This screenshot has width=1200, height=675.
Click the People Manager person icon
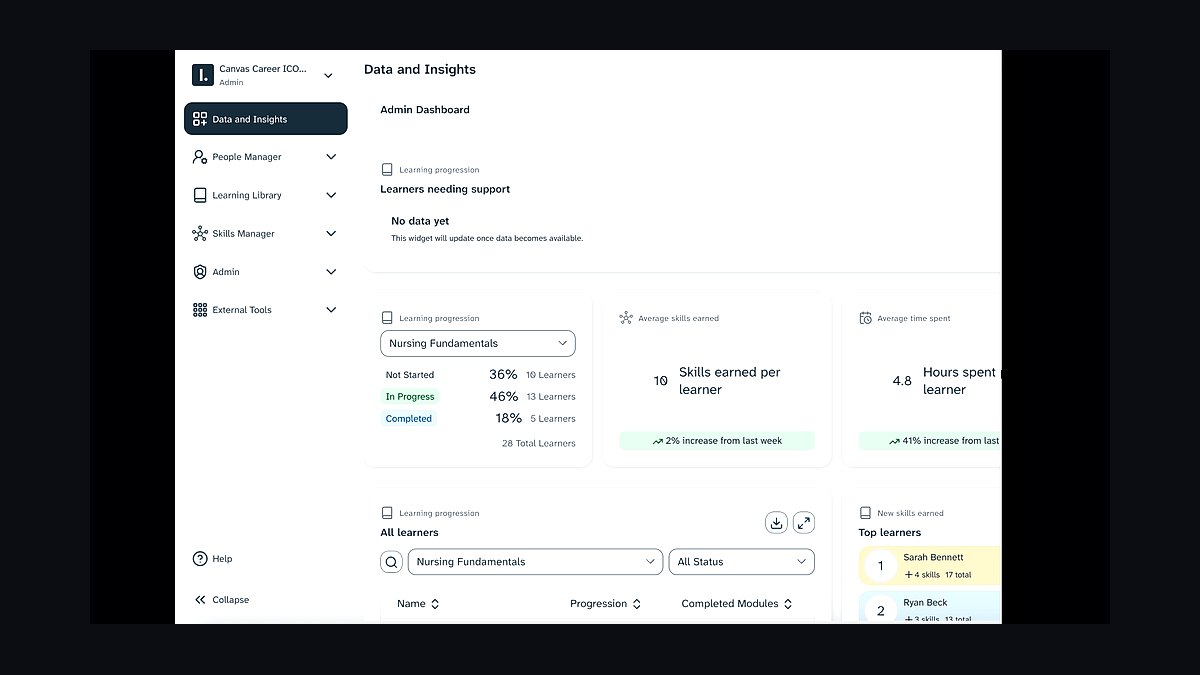pyautogui.click(x=200, y=157)
